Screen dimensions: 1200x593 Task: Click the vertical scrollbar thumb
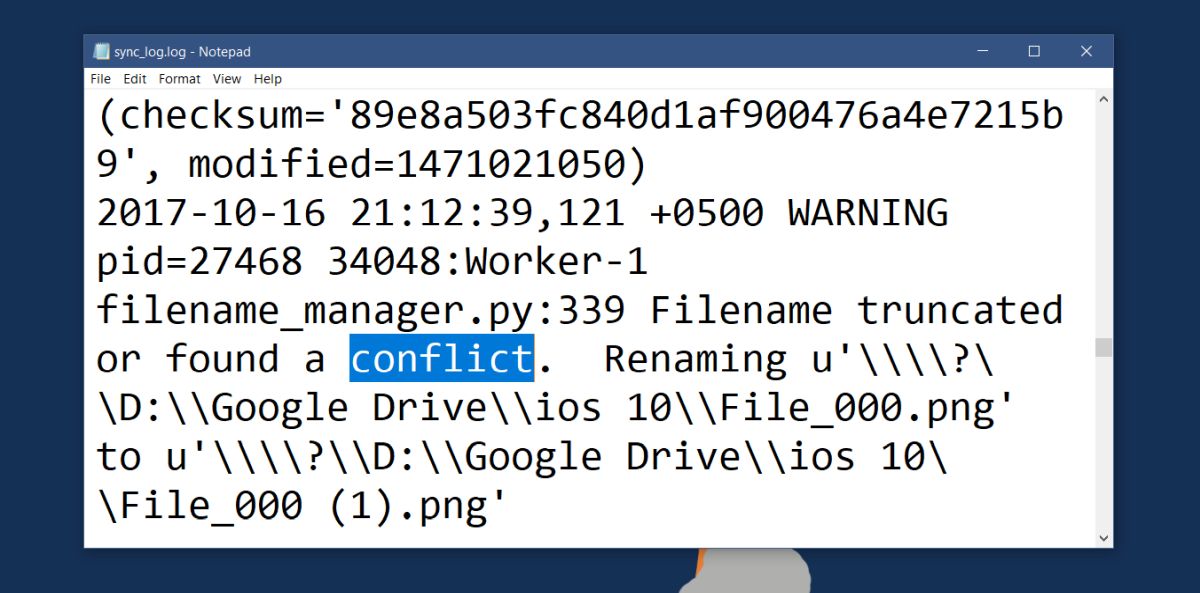(1104, 347)
